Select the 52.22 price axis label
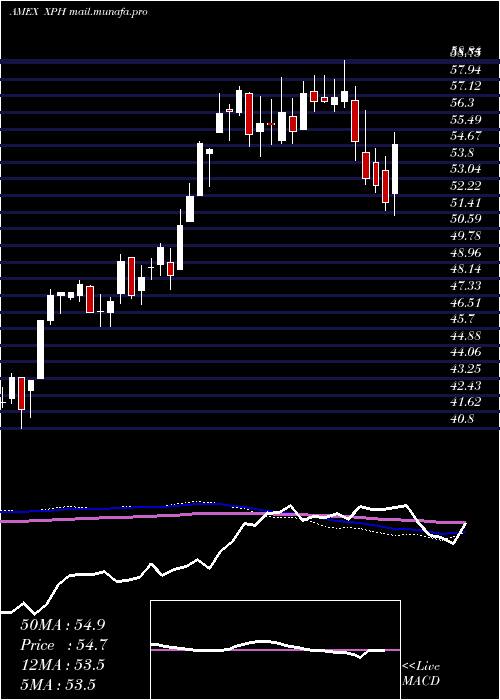This screenshot has height=700, width=500. 466,186
